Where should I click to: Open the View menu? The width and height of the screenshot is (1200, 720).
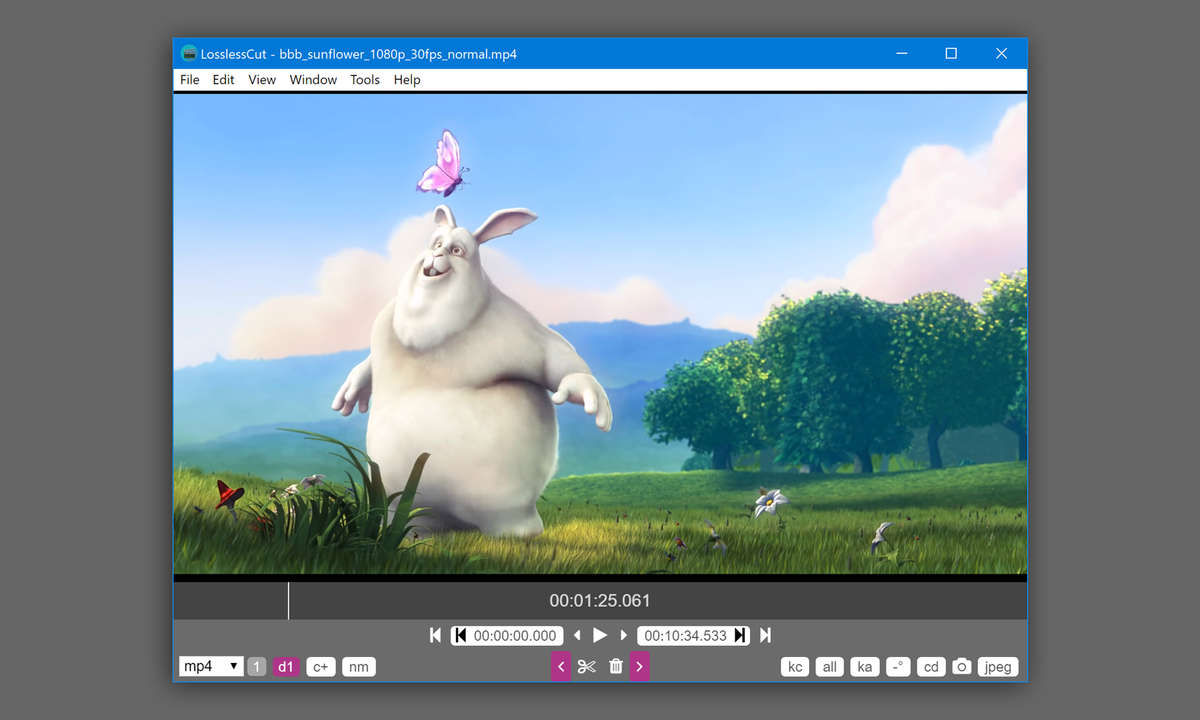pyautogui.click(x=262, y=80)
